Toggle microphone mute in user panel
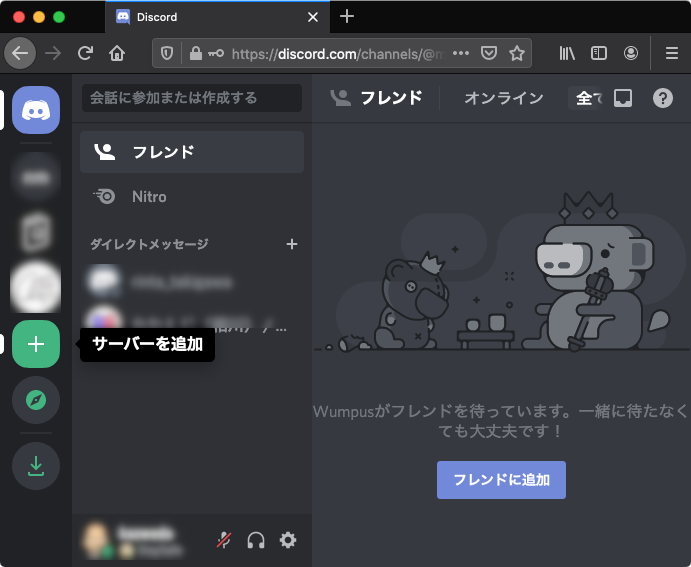The width and height of the screenshot is (691, 567). (x=224, y=540)
